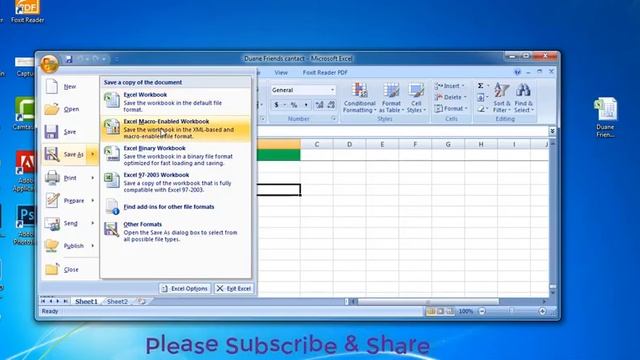Open the Number group dialog launcher
Viewport: 640px width, 360px height.
(x=333, y=118)
